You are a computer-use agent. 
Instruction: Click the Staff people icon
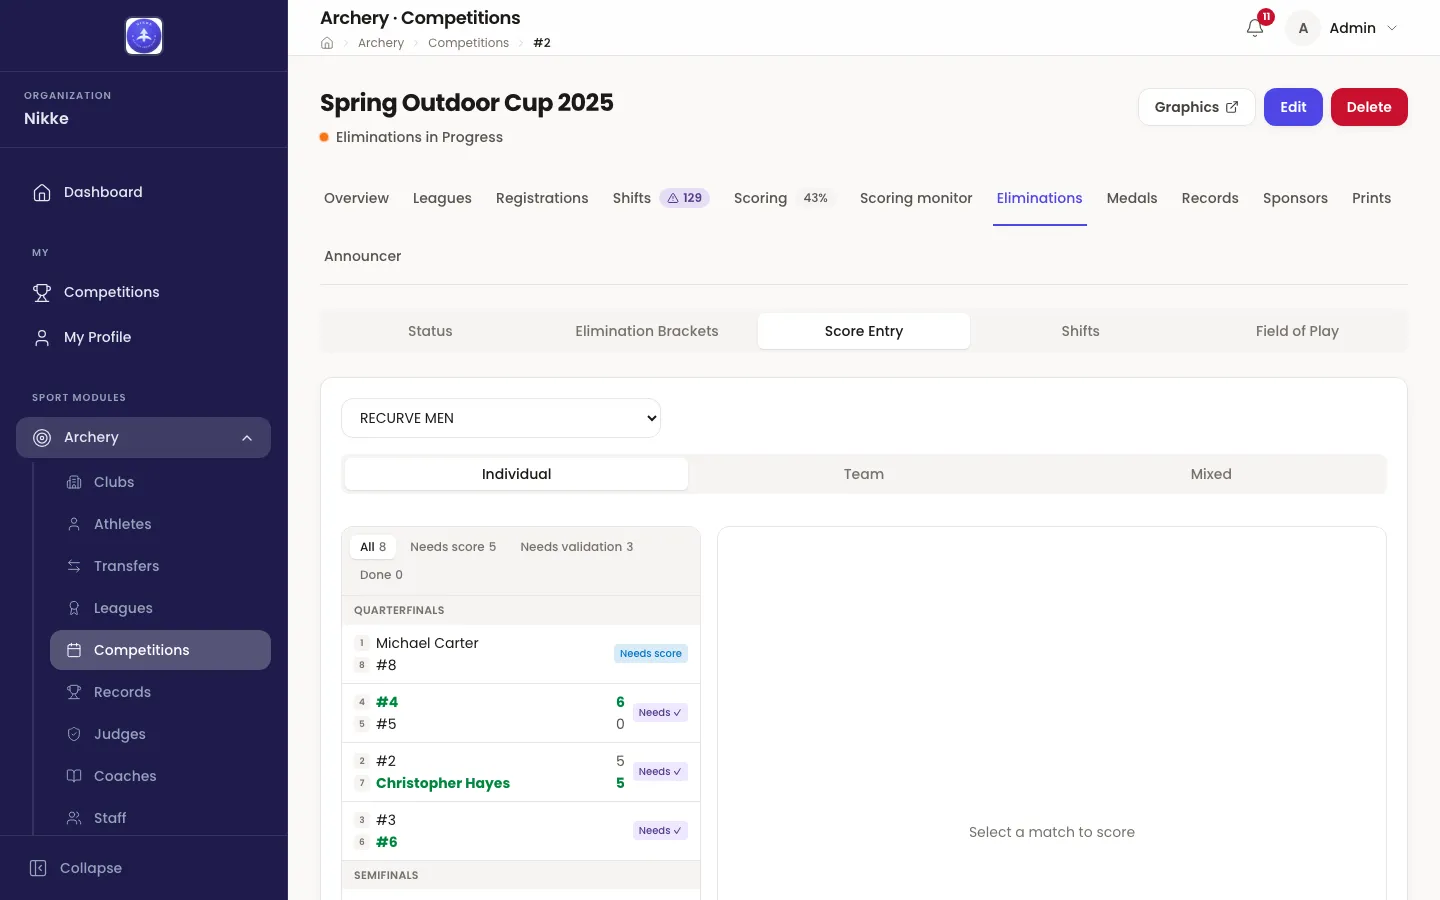click(74, 818)
